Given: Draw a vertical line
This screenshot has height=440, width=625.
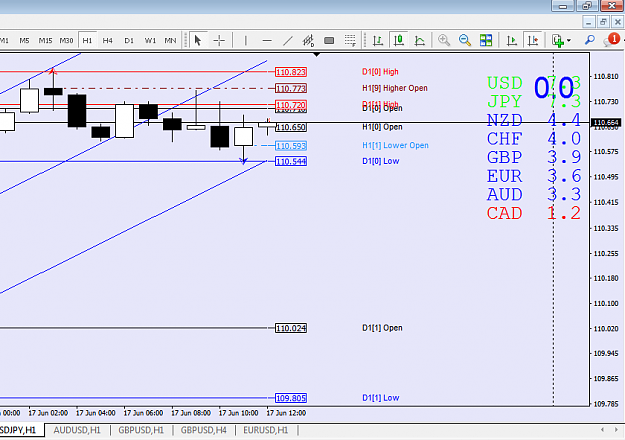Looking at the screenshot, I should point(246,40).
